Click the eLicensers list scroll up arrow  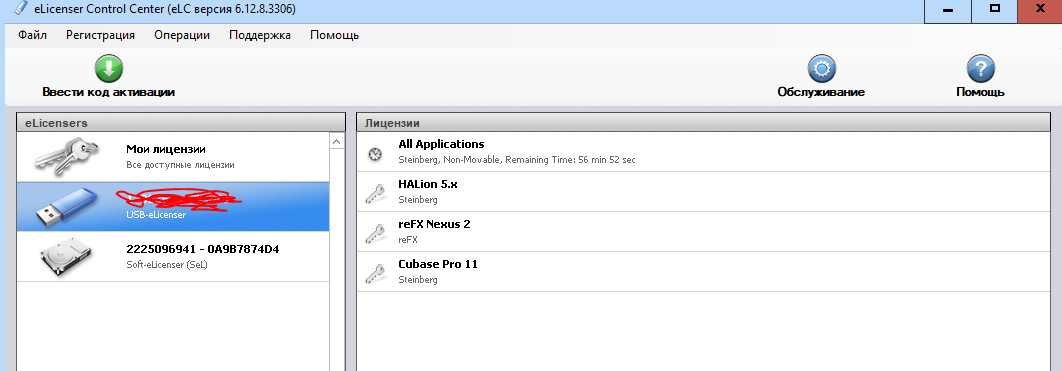[x=337, y=141]
